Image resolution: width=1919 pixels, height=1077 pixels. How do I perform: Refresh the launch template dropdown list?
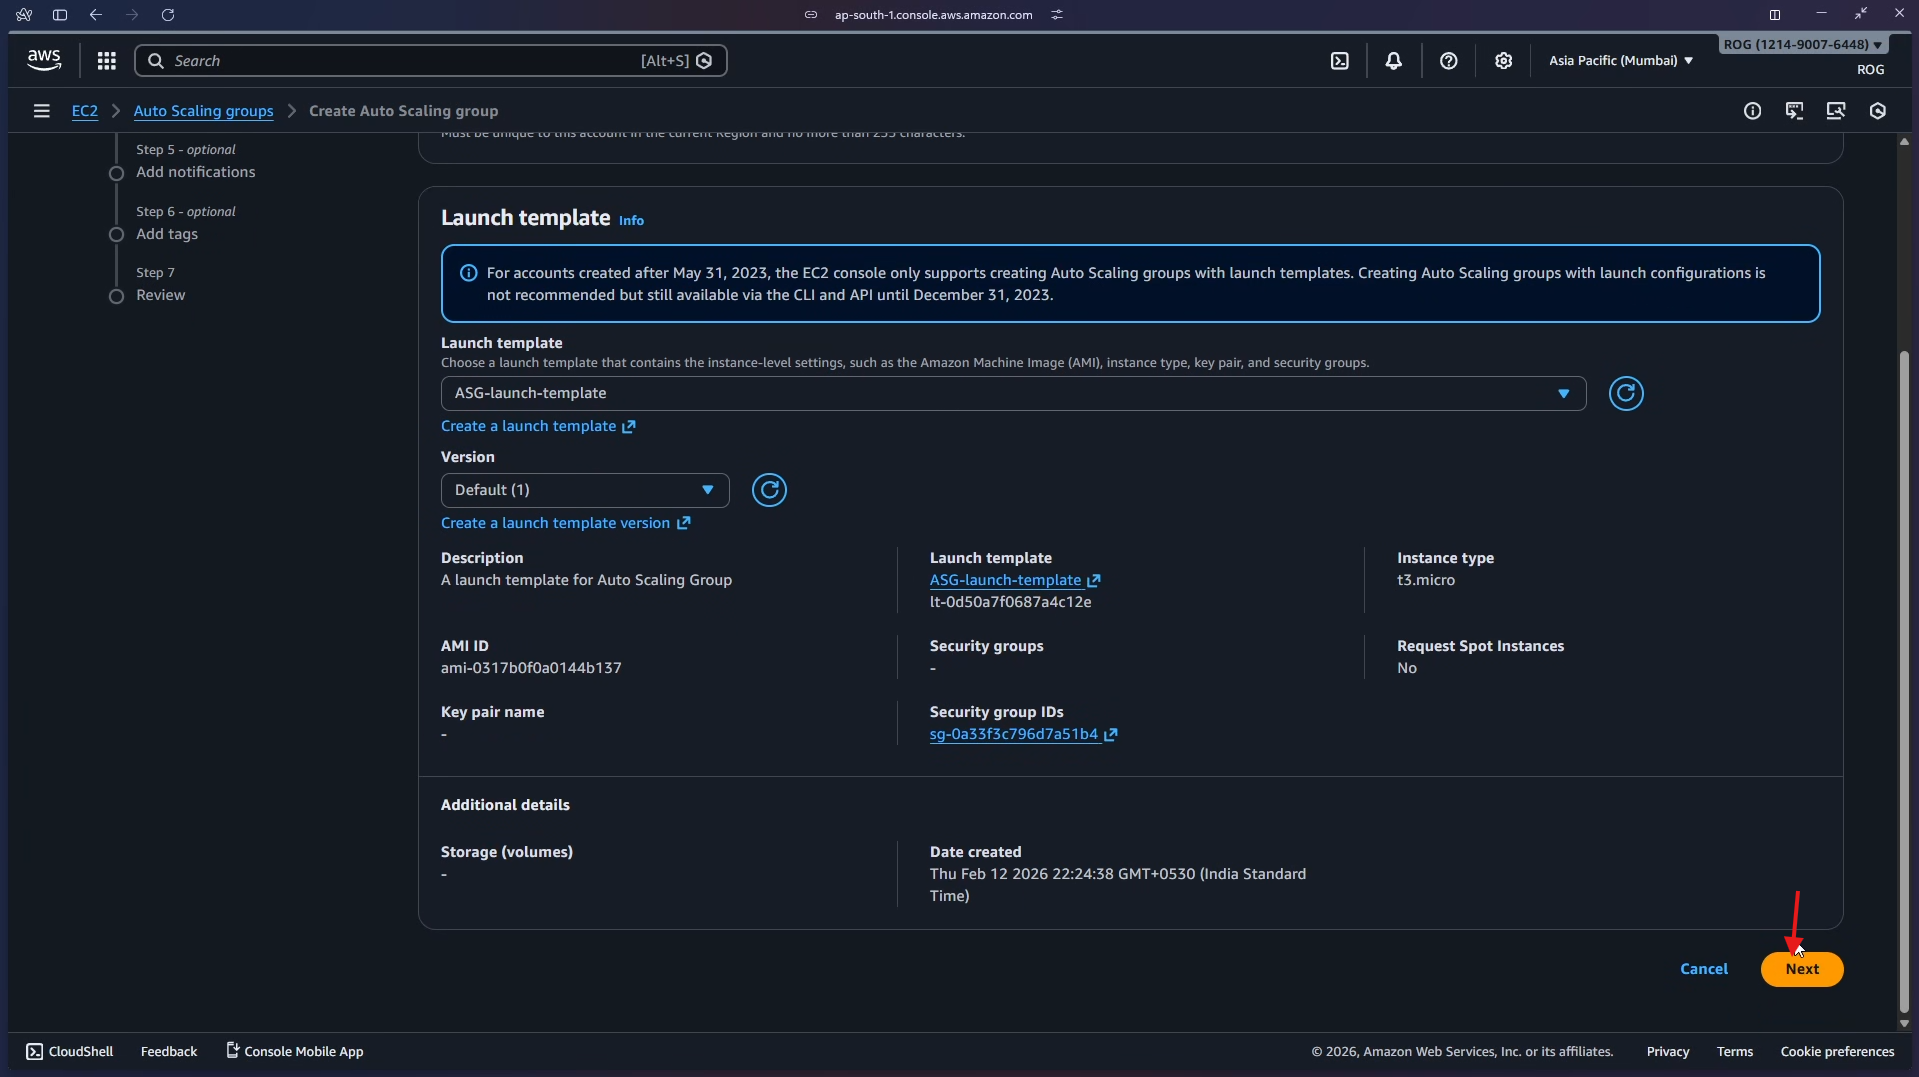(x=1625, y=393)
